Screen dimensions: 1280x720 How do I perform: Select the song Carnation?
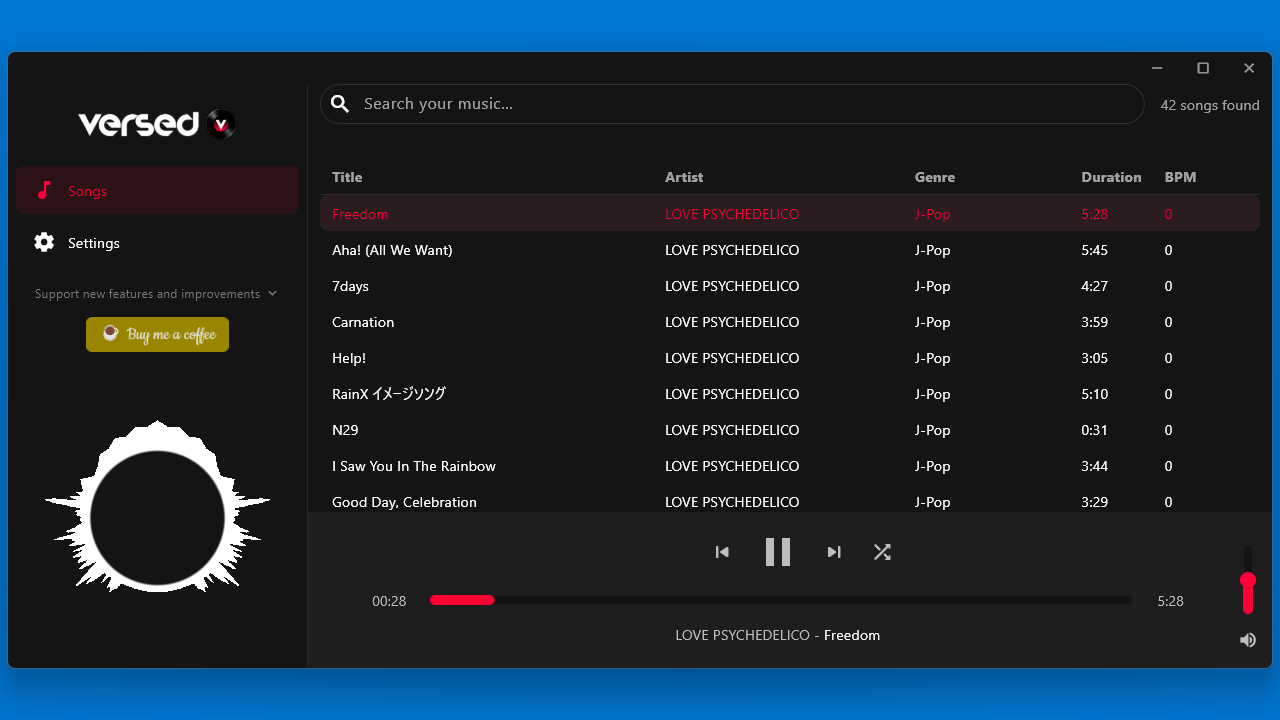790,322
